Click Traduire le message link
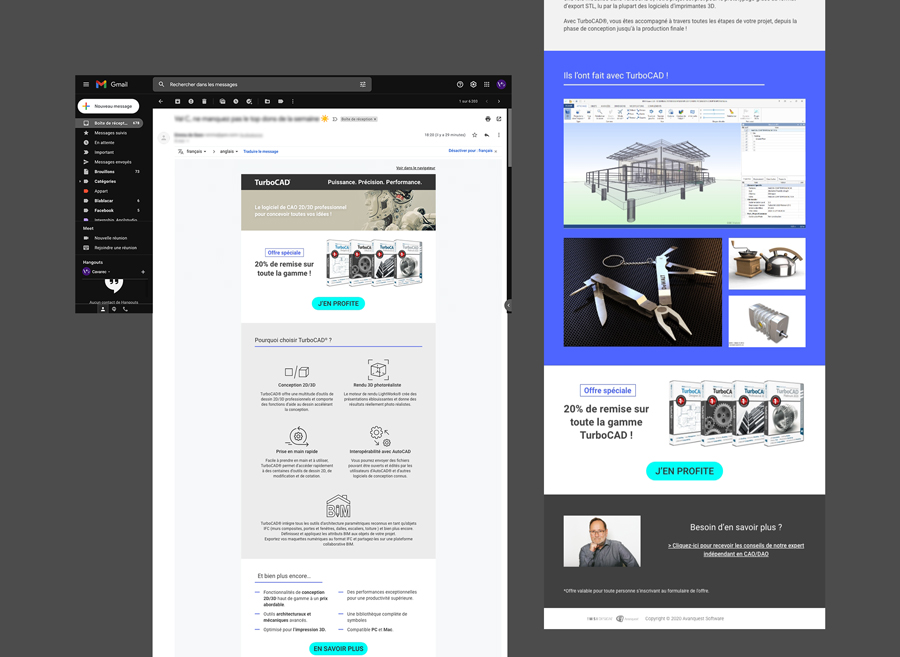900x657 pixels. pyautogui.click(x=261, y=151)
